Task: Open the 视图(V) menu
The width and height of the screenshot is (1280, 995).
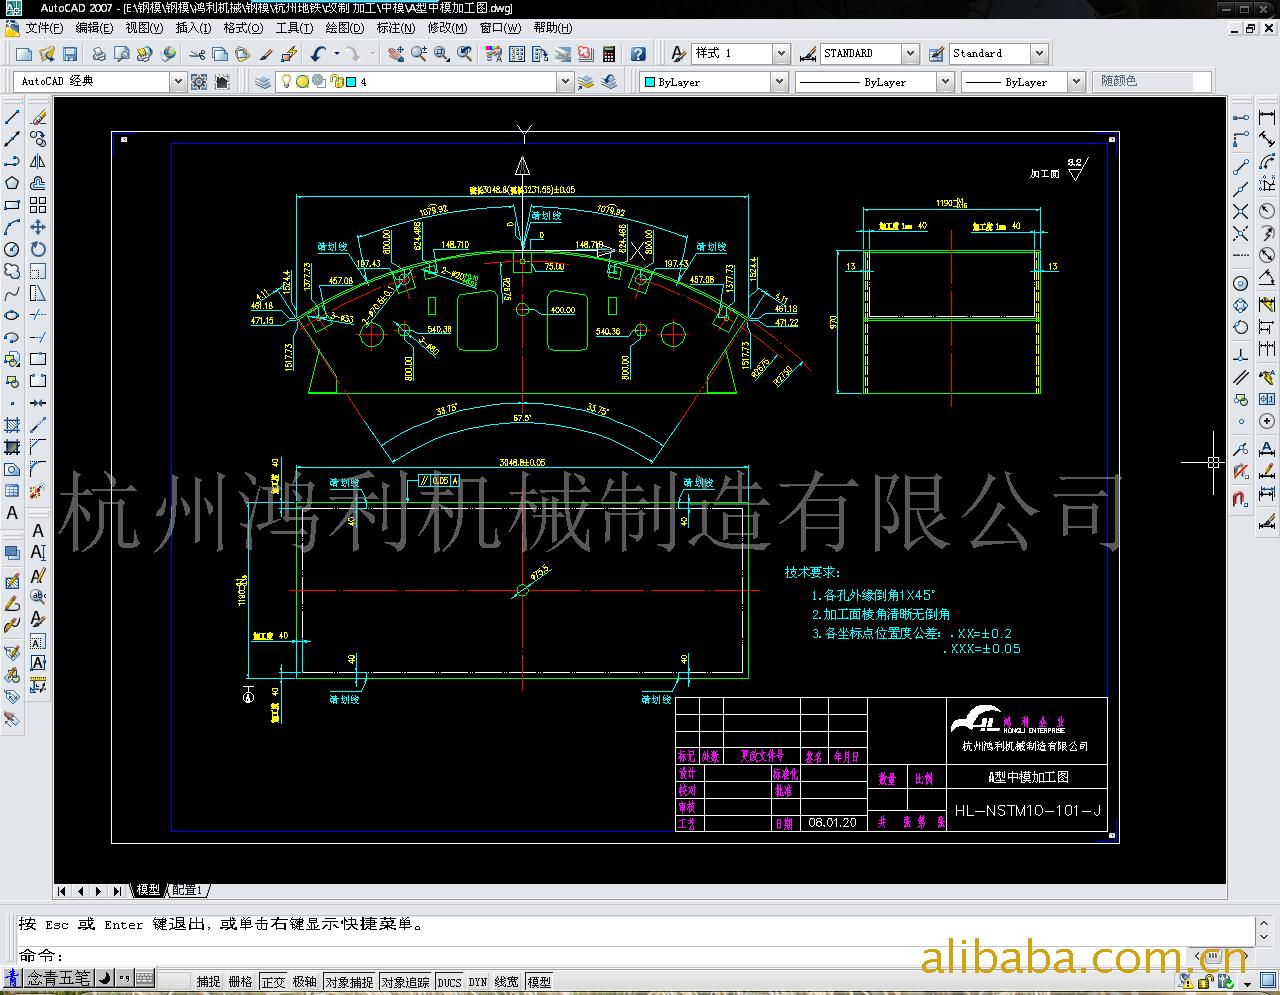Action: (x=144, y=28)
